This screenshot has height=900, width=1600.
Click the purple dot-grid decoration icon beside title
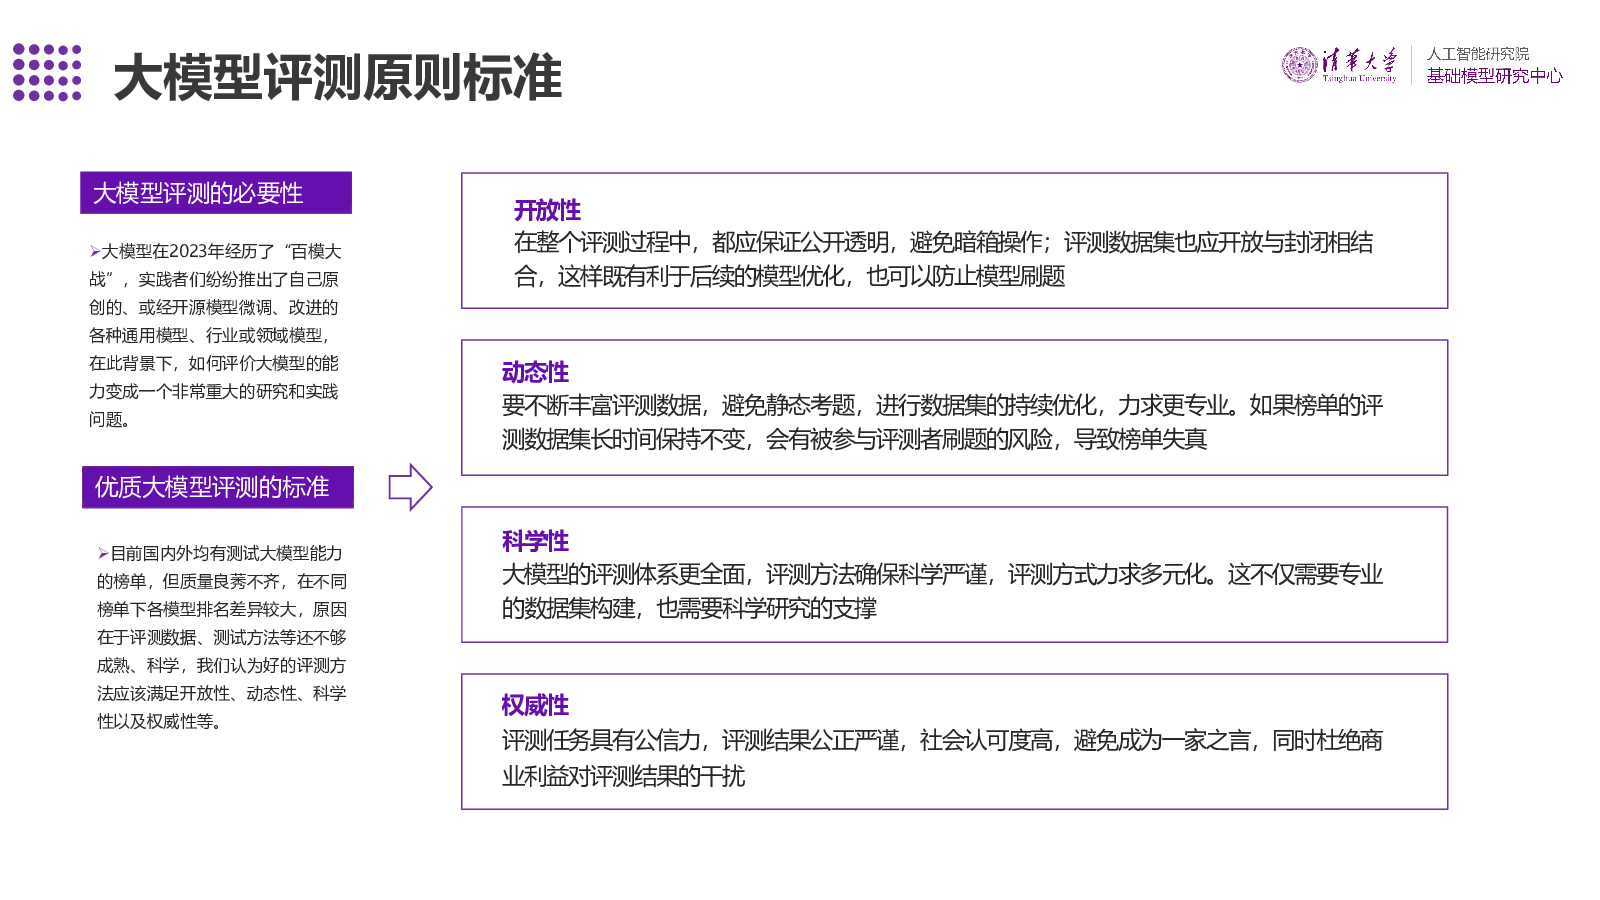[47, 72]
